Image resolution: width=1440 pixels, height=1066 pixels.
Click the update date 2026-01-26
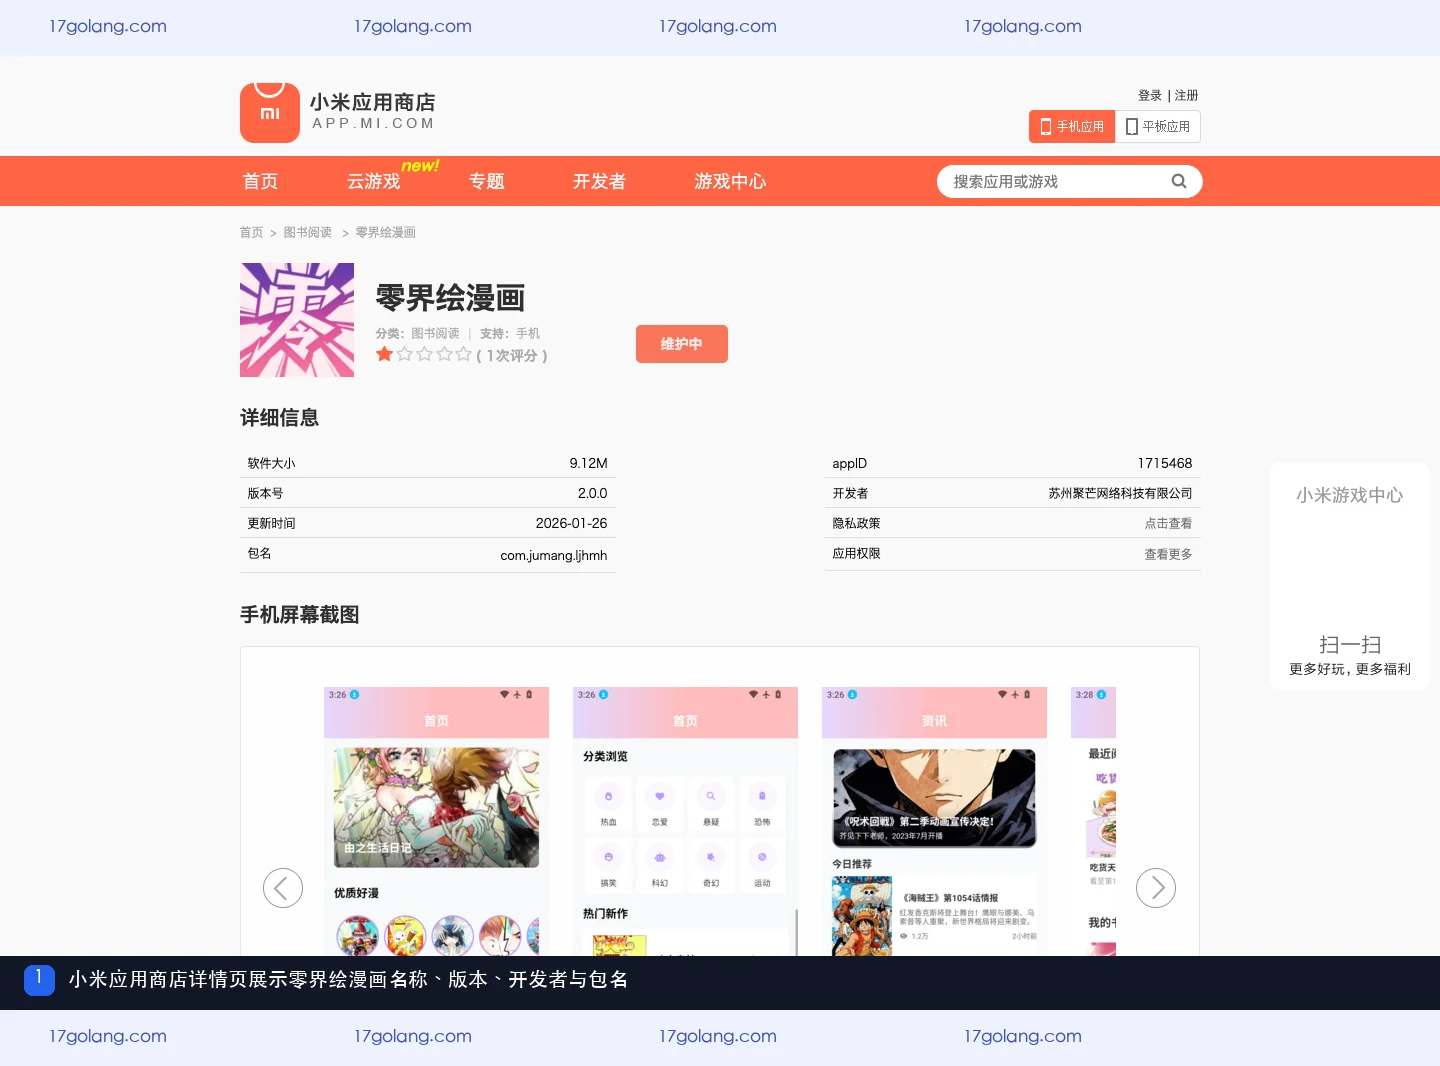pos(572,523)
